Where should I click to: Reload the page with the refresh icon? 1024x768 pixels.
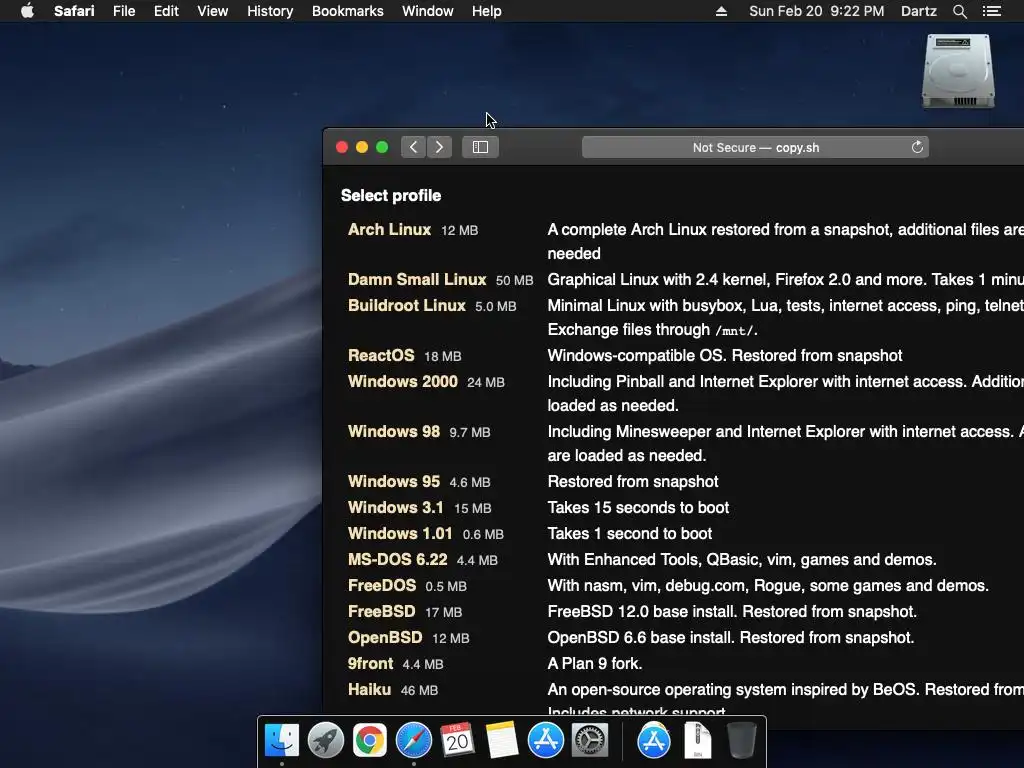tap(917, 147)
